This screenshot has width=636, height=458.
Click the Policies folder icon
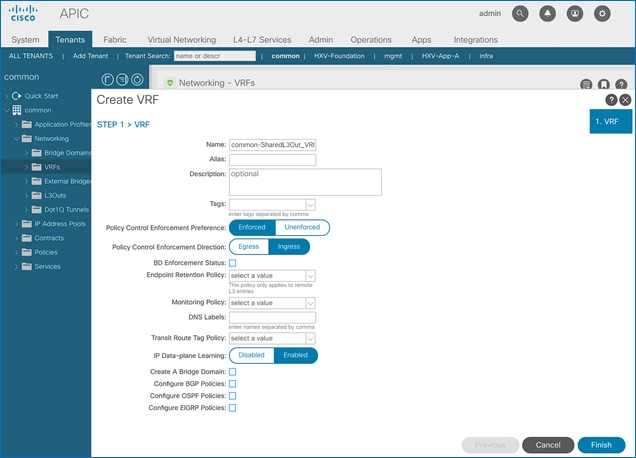[27, 252]
